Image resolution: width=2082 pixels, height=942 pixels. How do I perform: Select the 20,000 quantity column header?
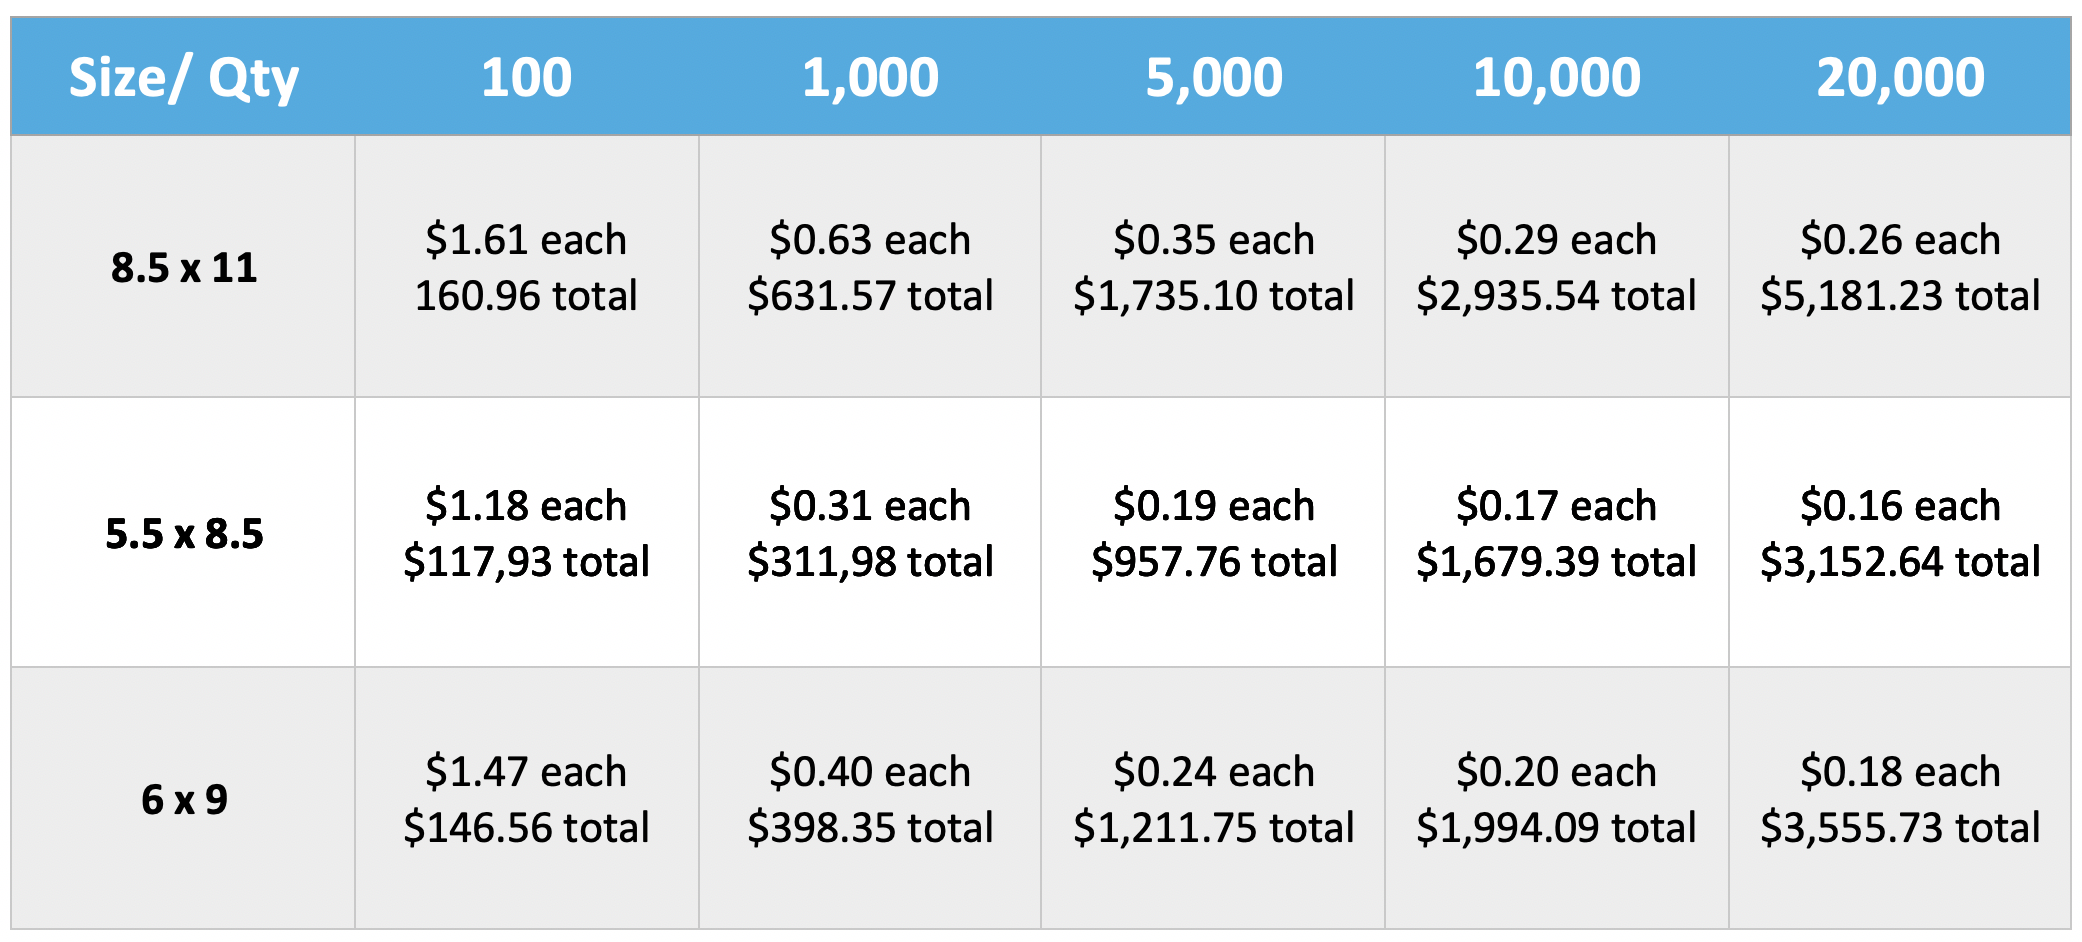(1900, 76)
